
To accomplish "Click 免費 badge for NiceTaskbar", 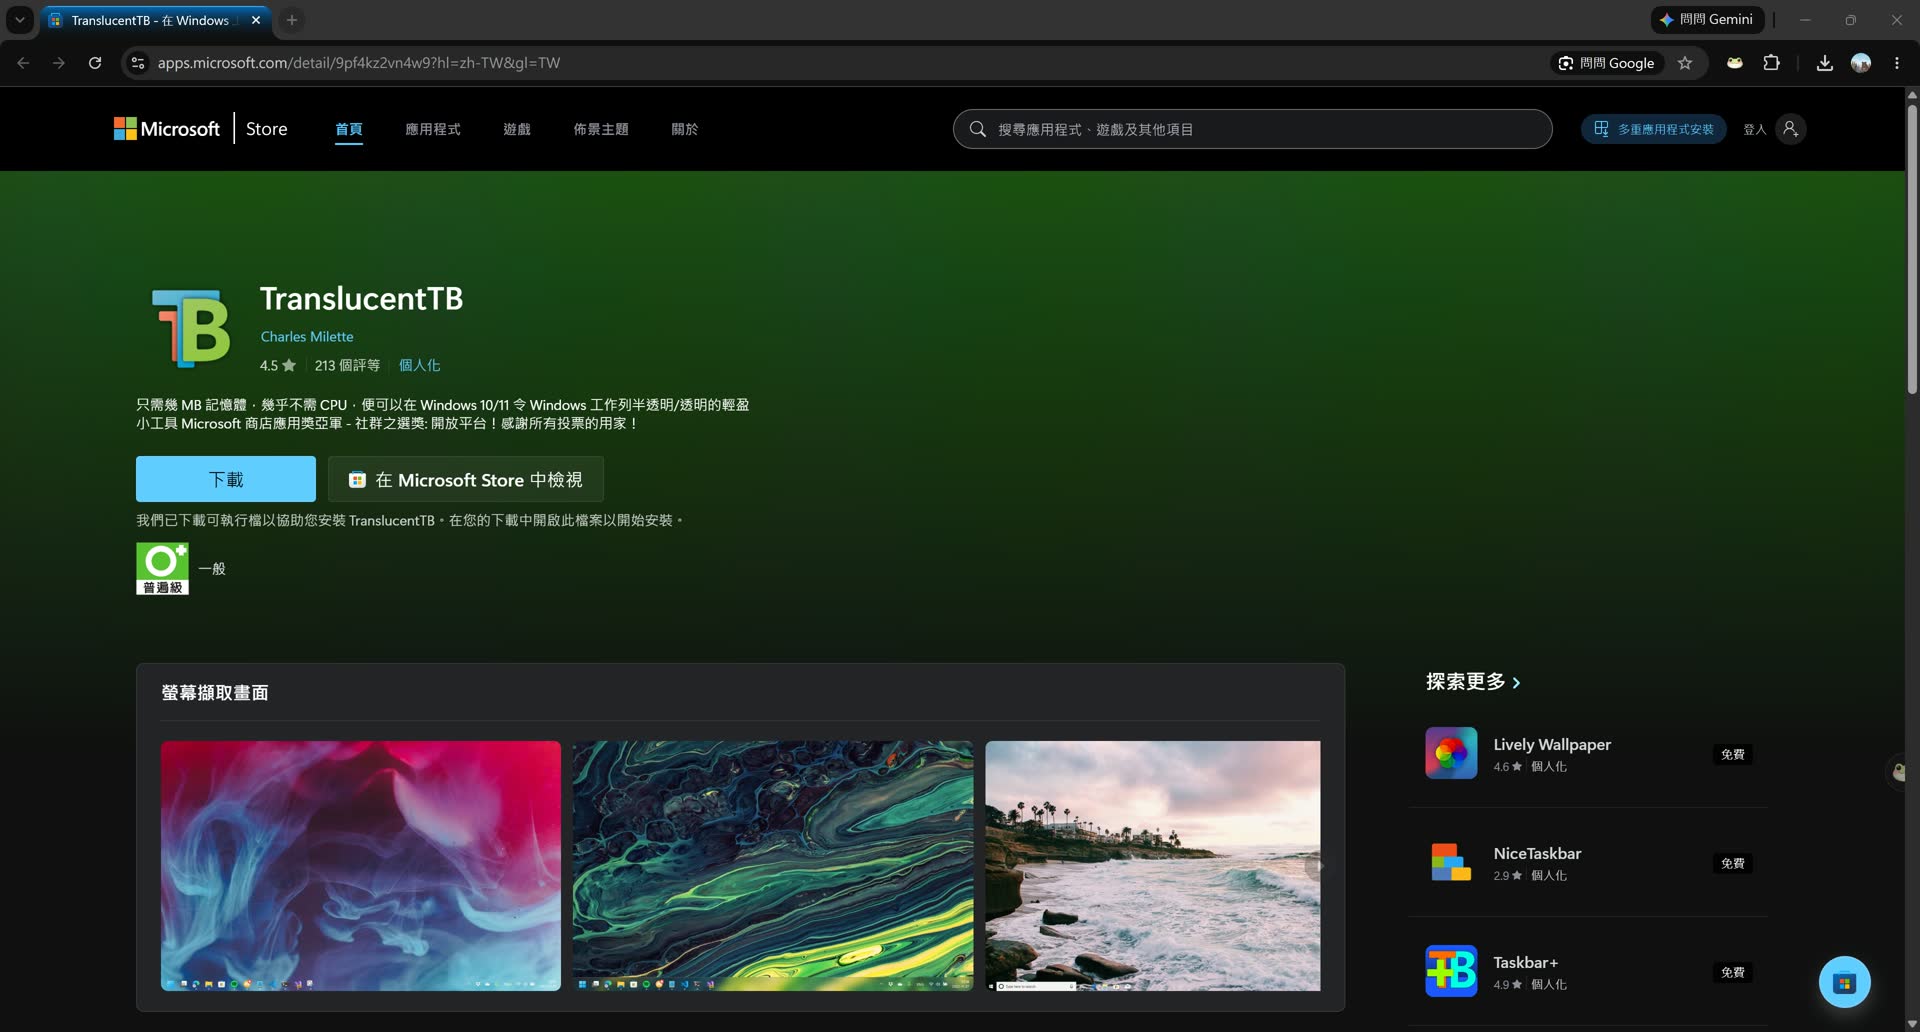I will click(x=1733, y=863).
